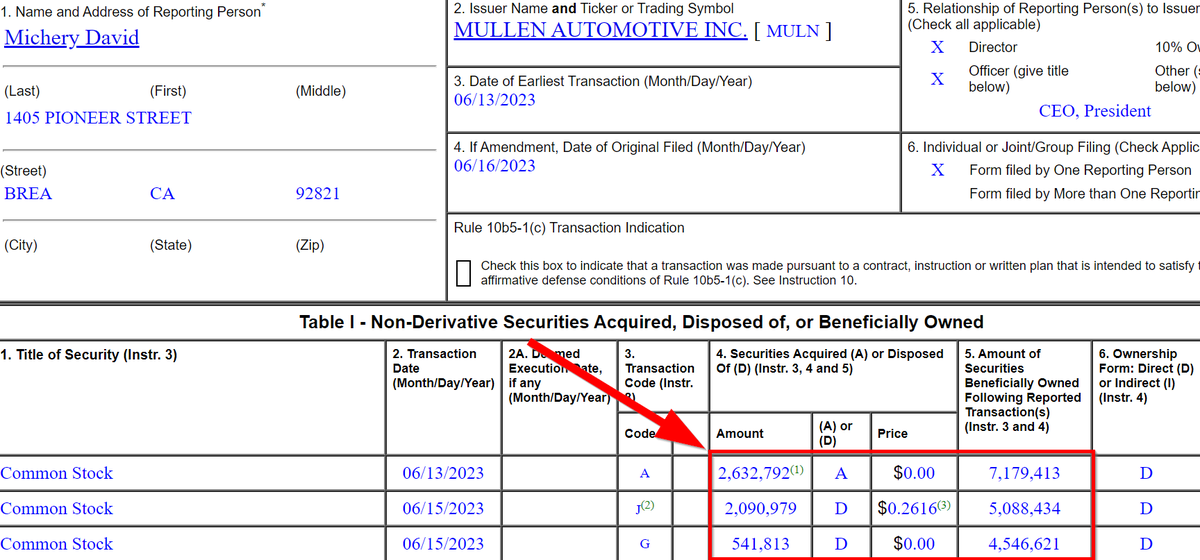
Task: Click the A acquired marker in 2,632,792 row
Action: [841, 473]
